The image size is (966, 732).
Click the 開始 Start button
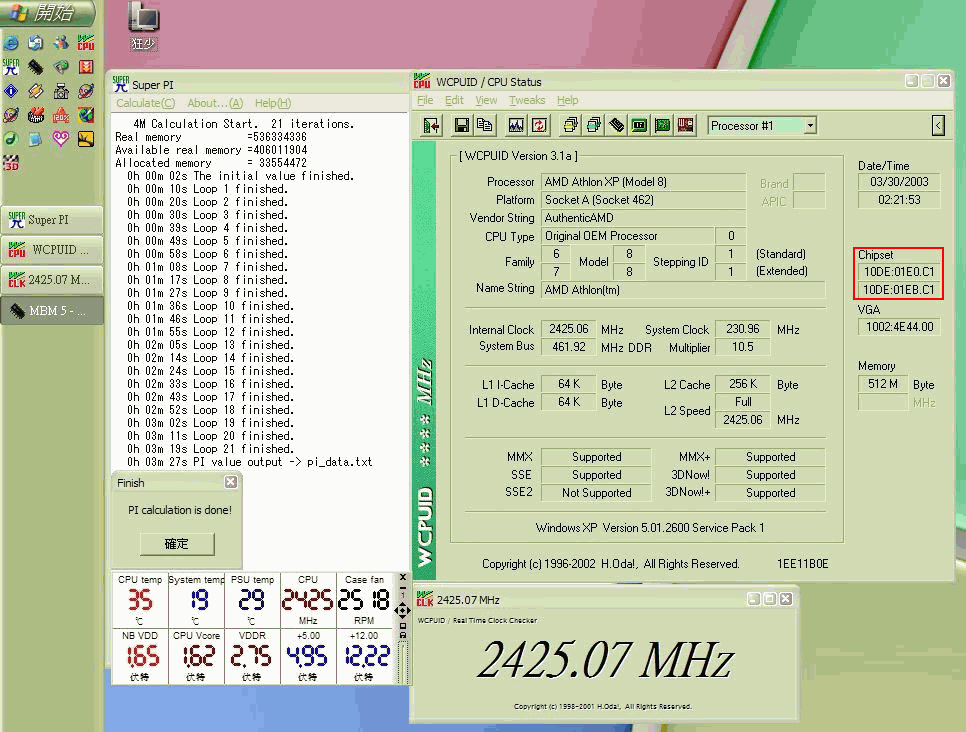coord(48,14)
